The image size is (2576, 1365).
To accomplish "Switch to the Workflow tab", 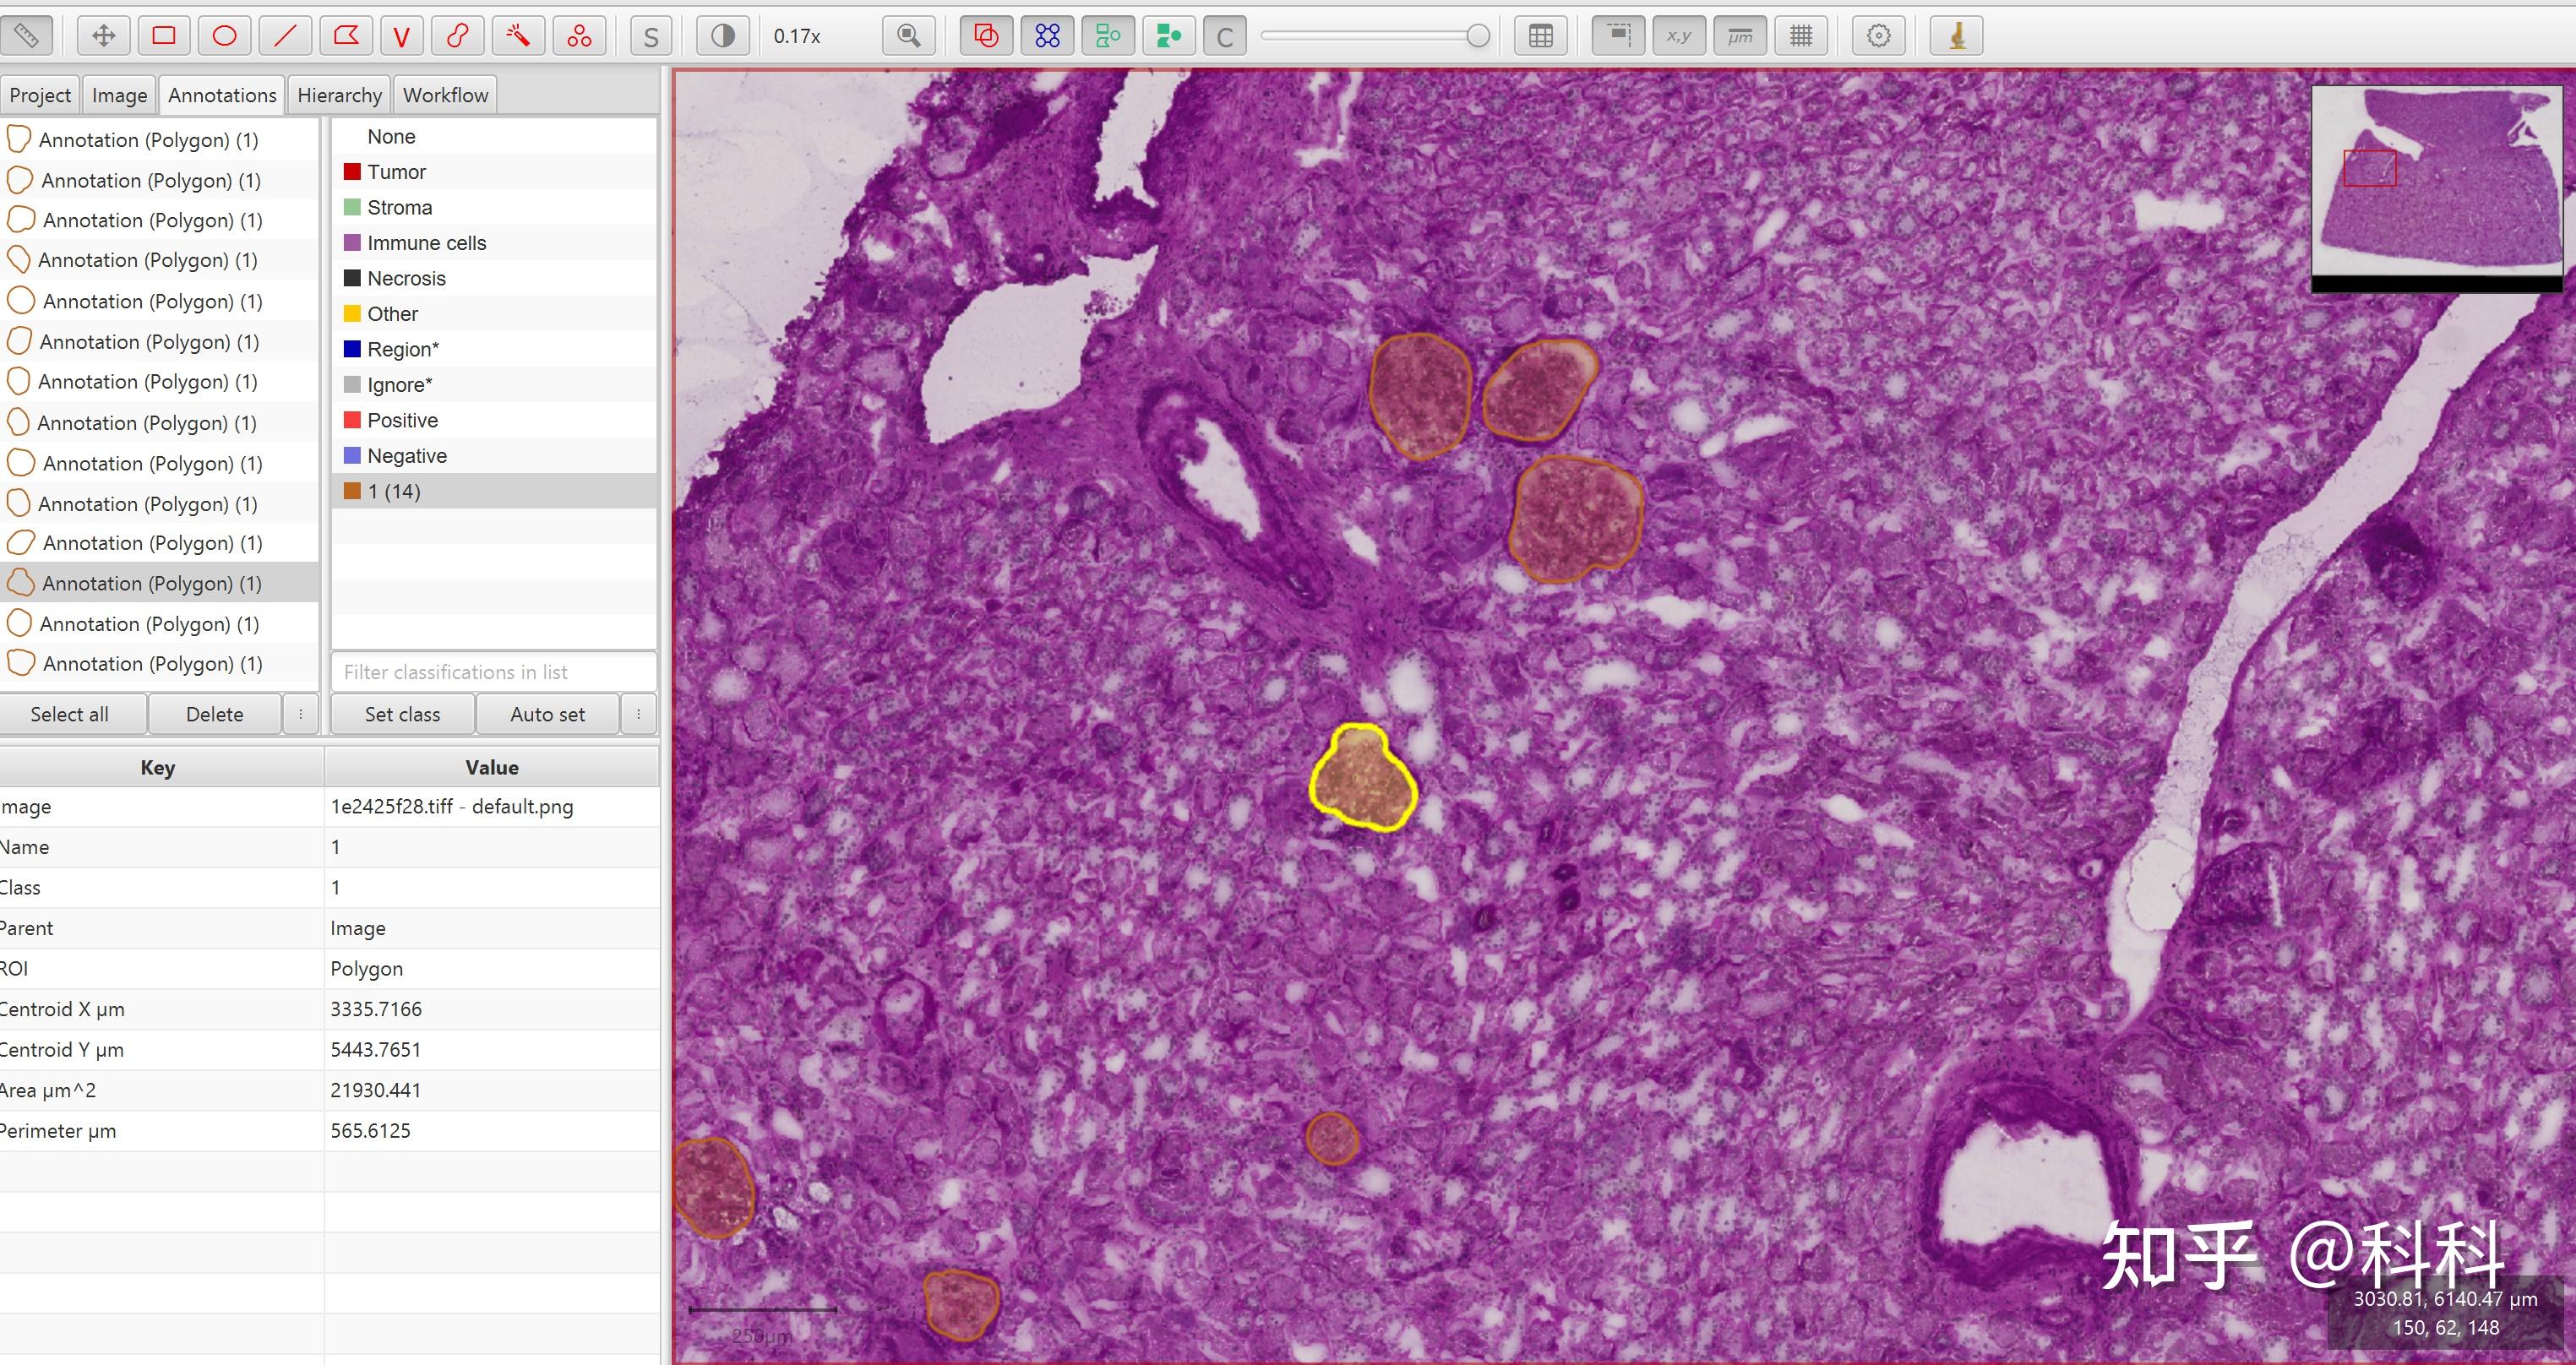I will 445,95.
